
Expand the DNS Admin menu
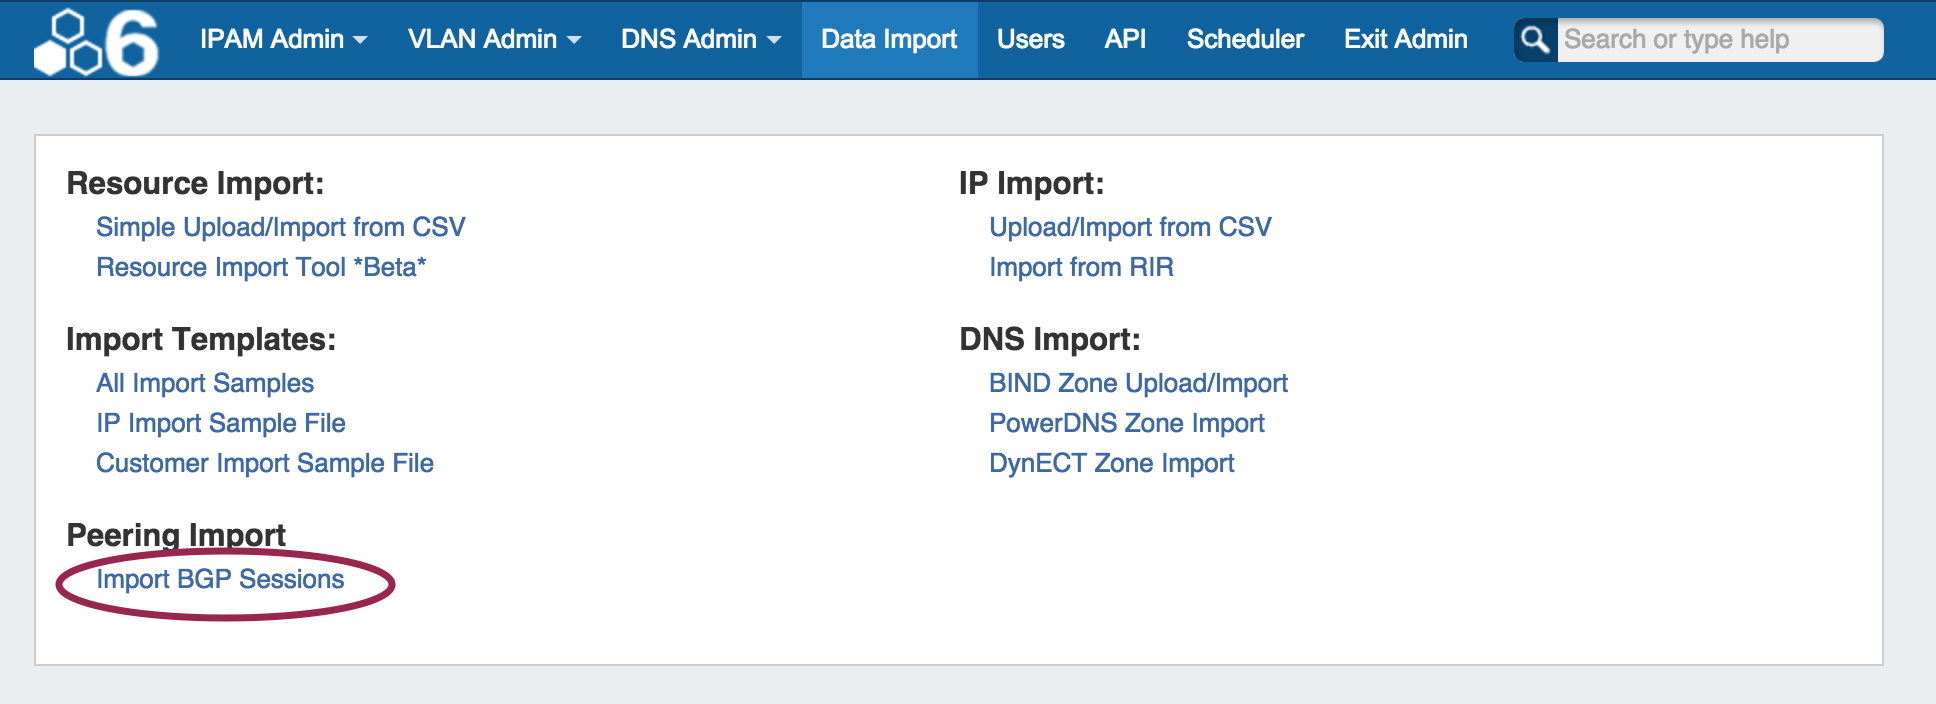700,40
